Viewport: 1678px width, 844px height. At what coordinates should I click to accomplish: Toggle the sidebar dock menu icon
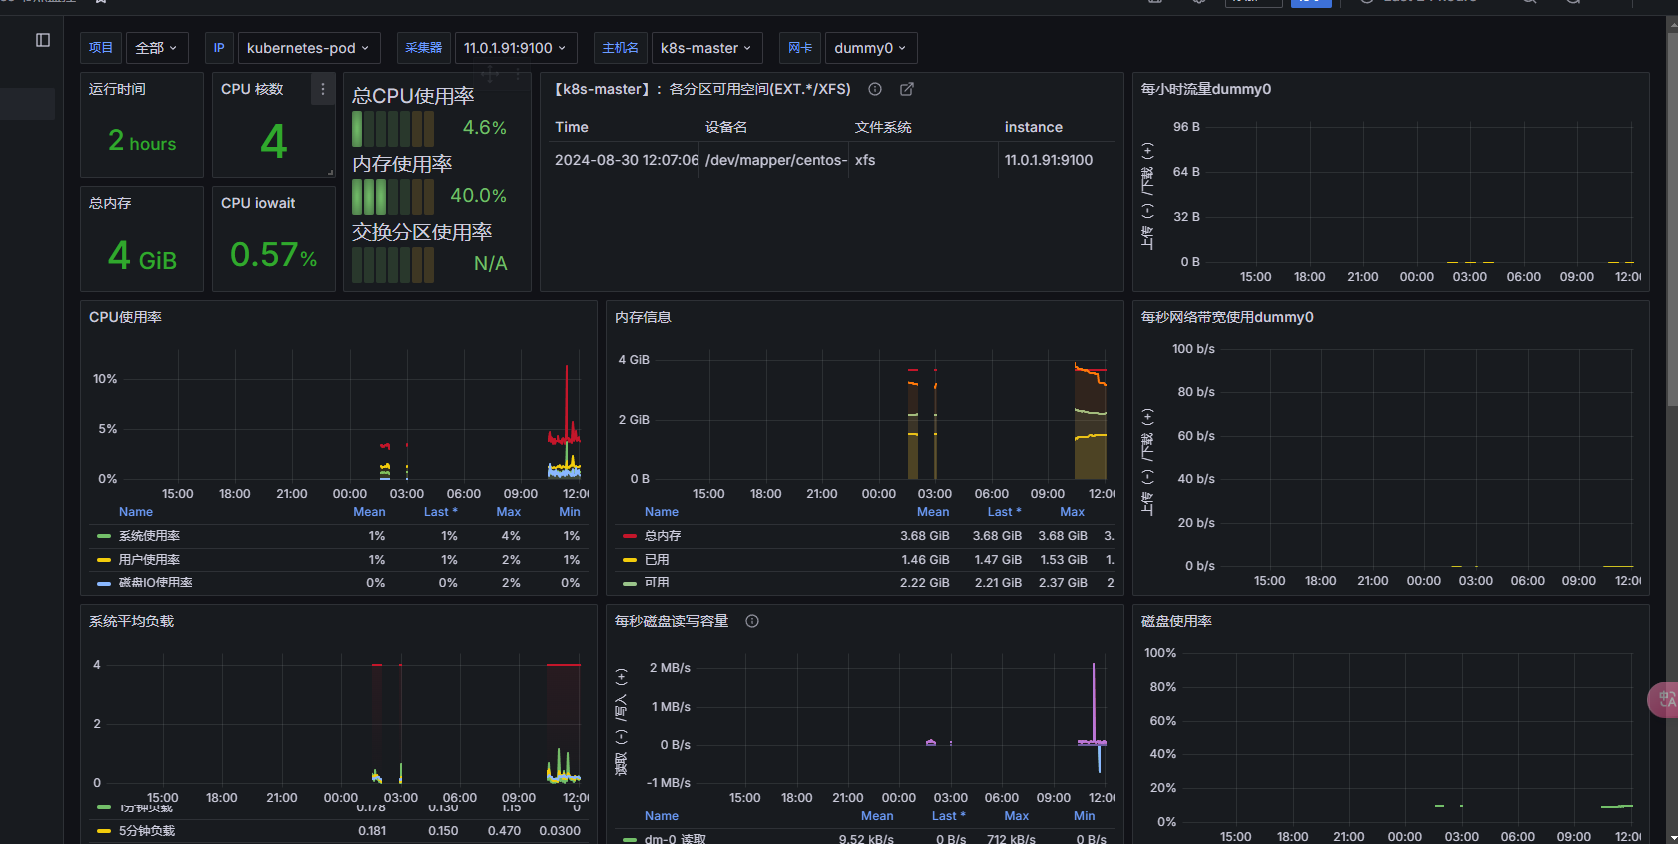(43, 40)
